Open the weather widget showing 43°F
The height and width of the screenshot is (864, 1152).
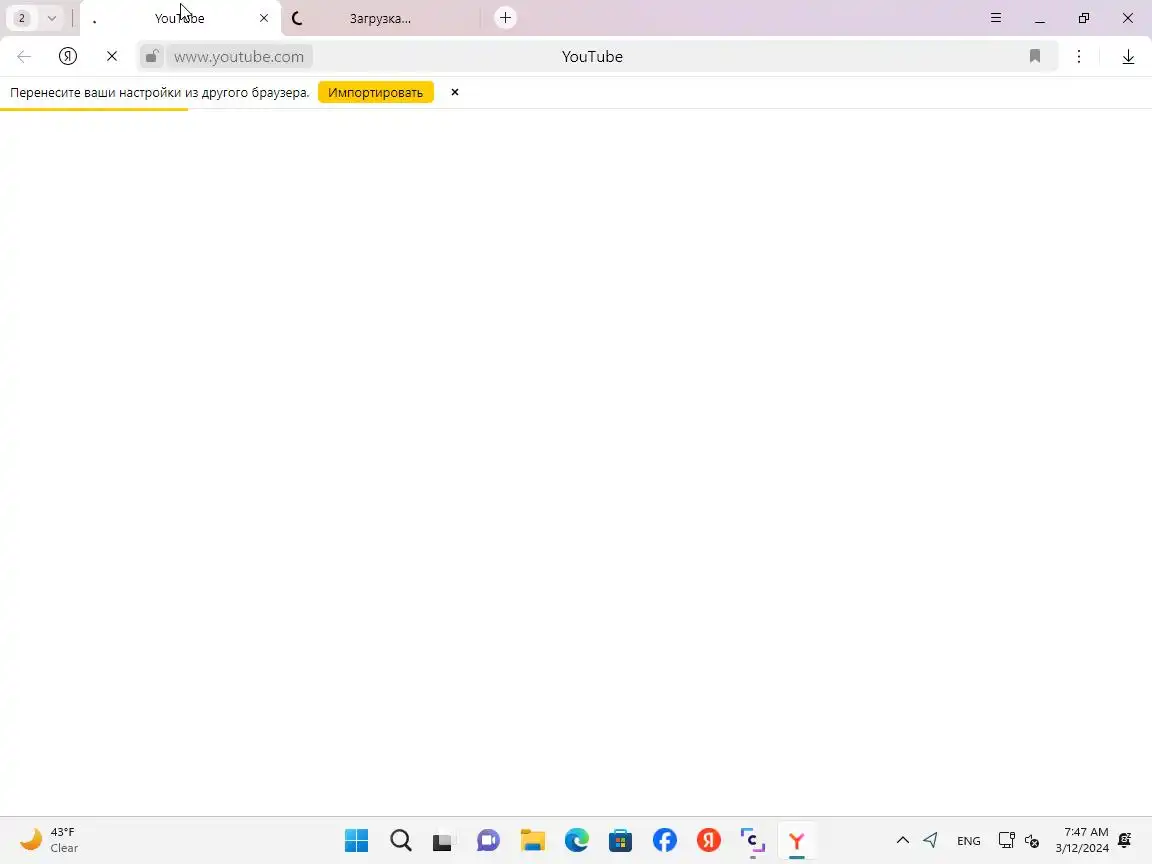point(48,840)
